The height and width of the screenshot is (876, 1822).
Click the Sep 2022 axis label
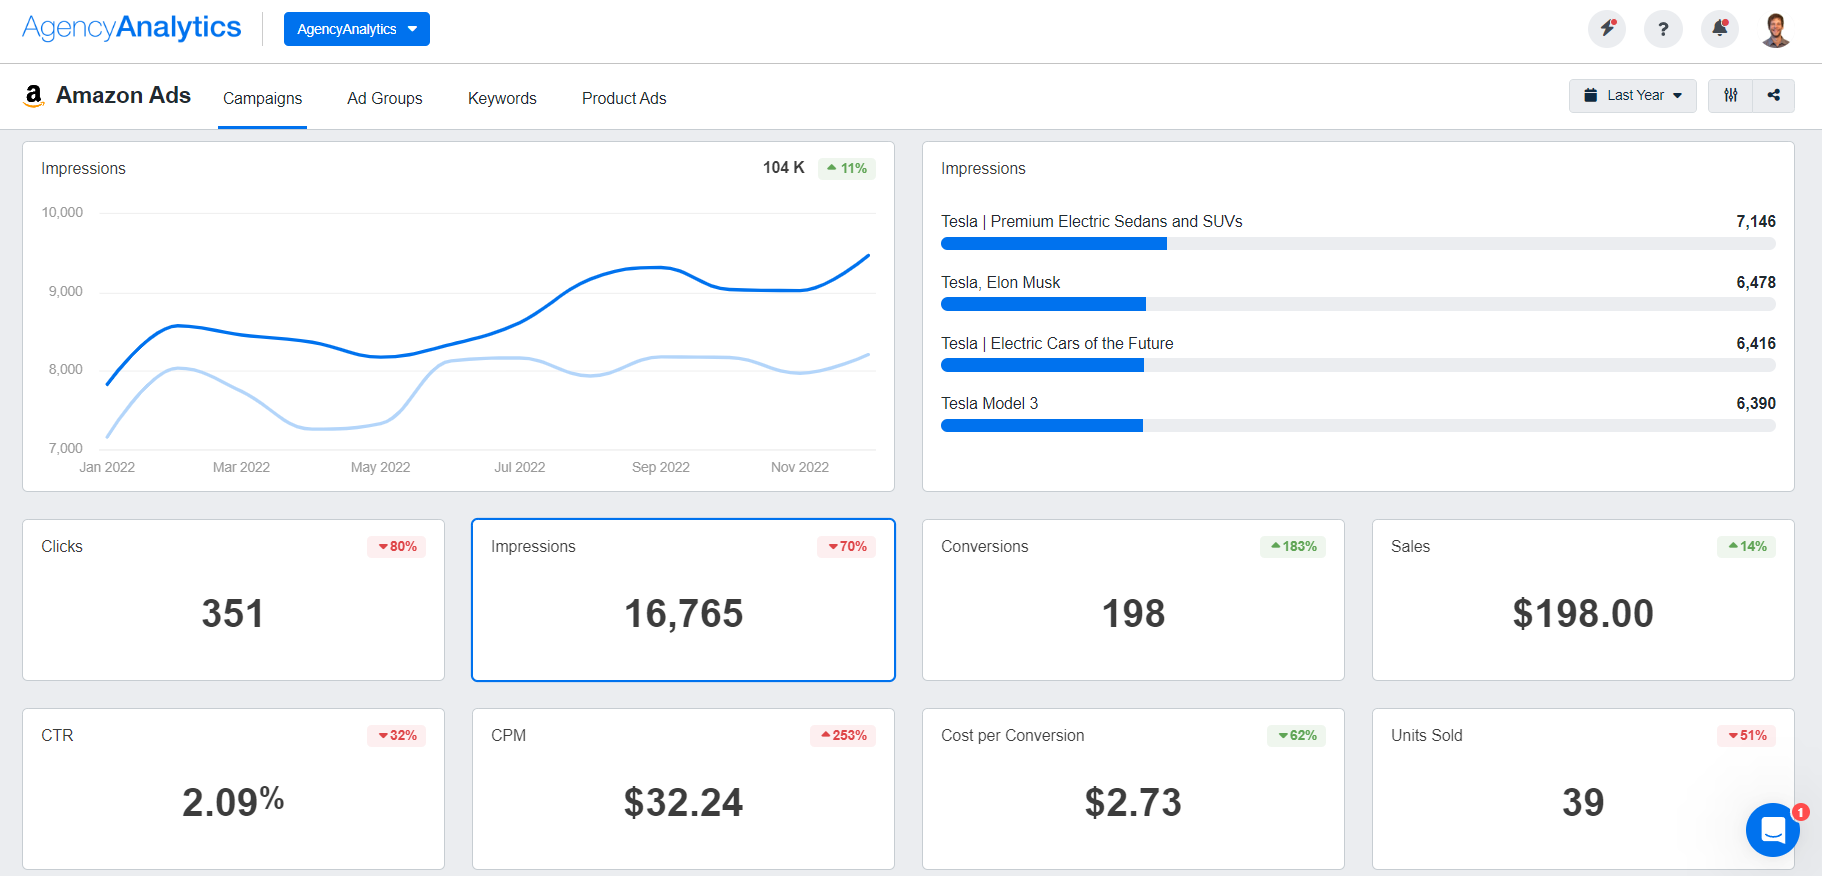coord(661,467)
